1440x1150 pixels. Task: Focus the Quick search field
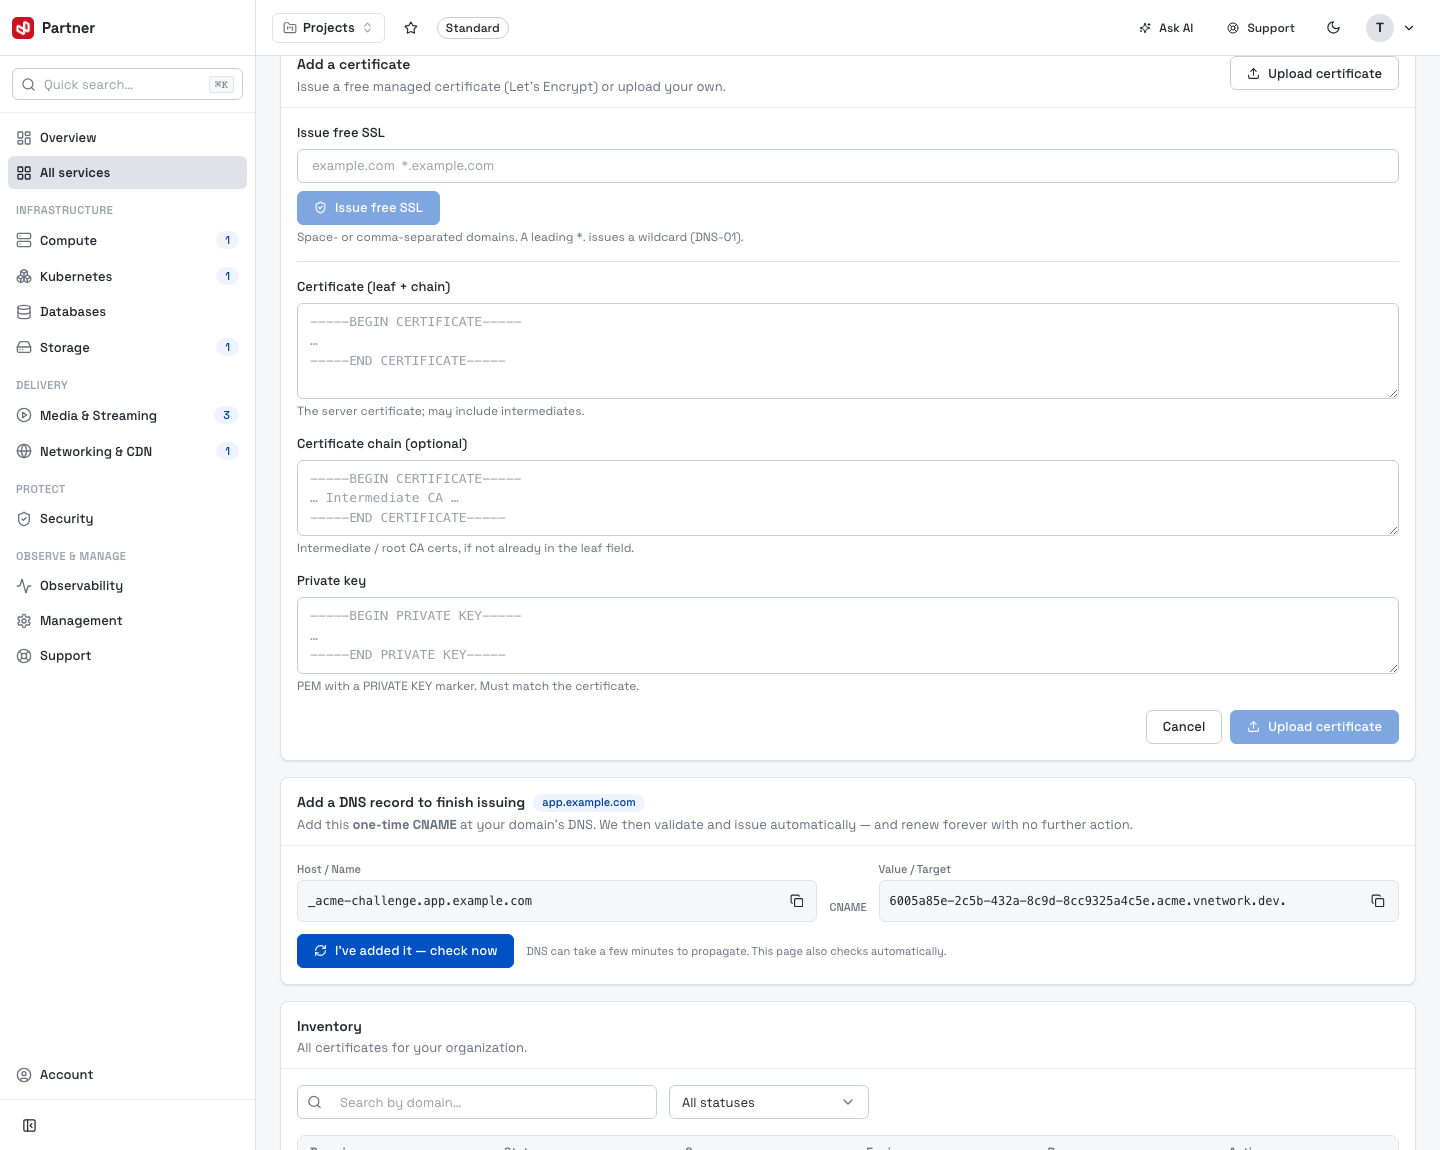[127, 85]
